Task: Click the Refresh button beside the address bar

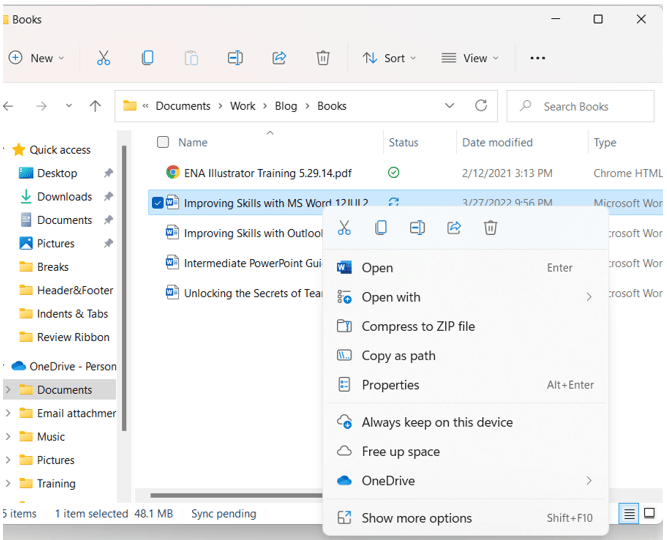Action: [x=481, y=106]
